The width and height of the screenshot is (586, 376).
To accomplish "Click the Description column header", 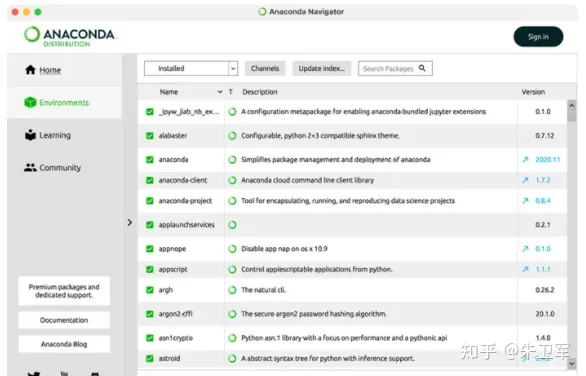I will pyautogui.click(x=260, y=92).
